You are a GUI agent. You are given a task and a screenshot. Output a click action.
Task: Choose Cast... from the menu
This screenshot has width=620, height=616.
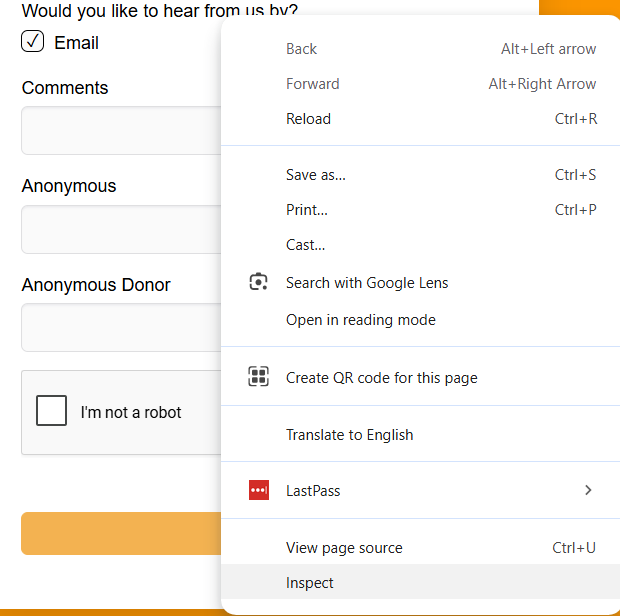(x=305, y=245)
